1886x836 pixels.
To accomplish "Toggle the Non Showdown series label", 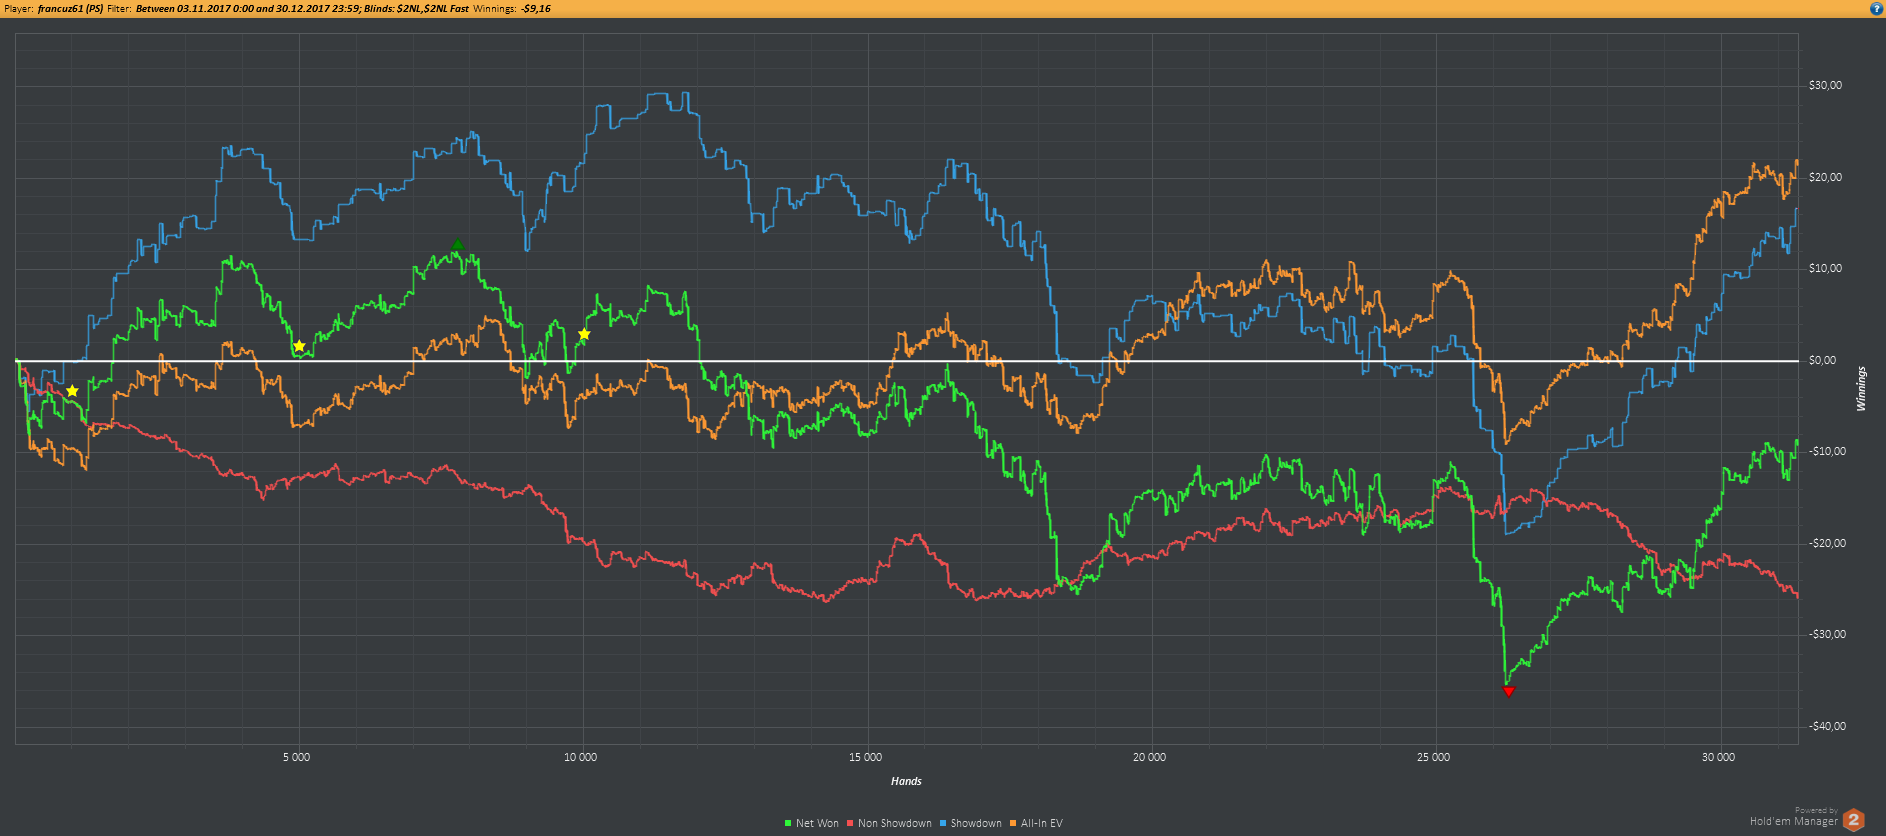I will (895, 824).
